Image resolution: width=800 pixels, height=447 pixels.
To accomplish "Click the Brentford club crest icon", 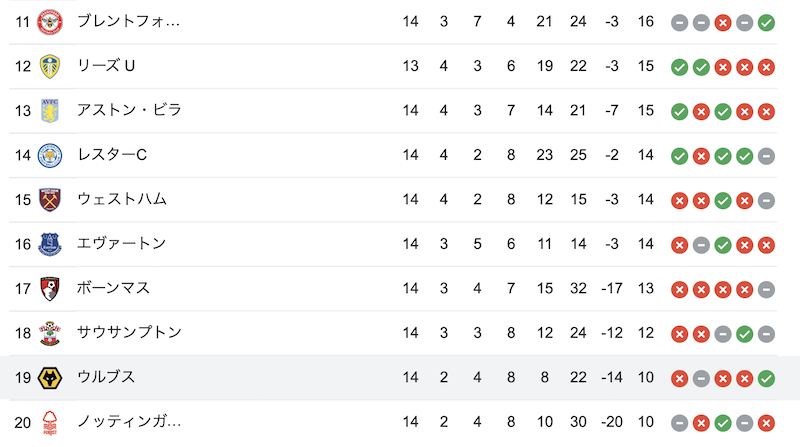I will (x=50, y=22).
